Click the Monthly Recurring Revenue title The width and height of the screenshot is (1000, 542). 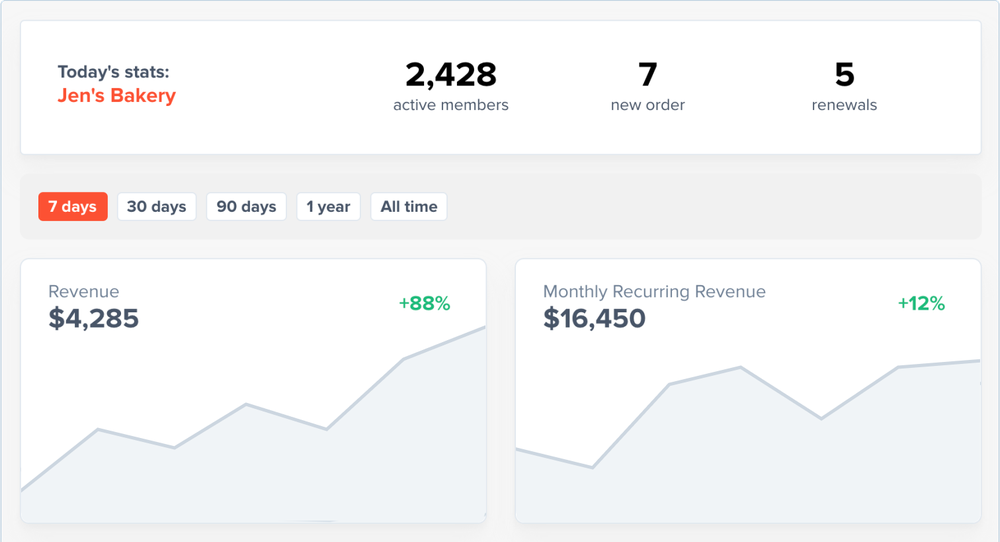tap(654, 291)
